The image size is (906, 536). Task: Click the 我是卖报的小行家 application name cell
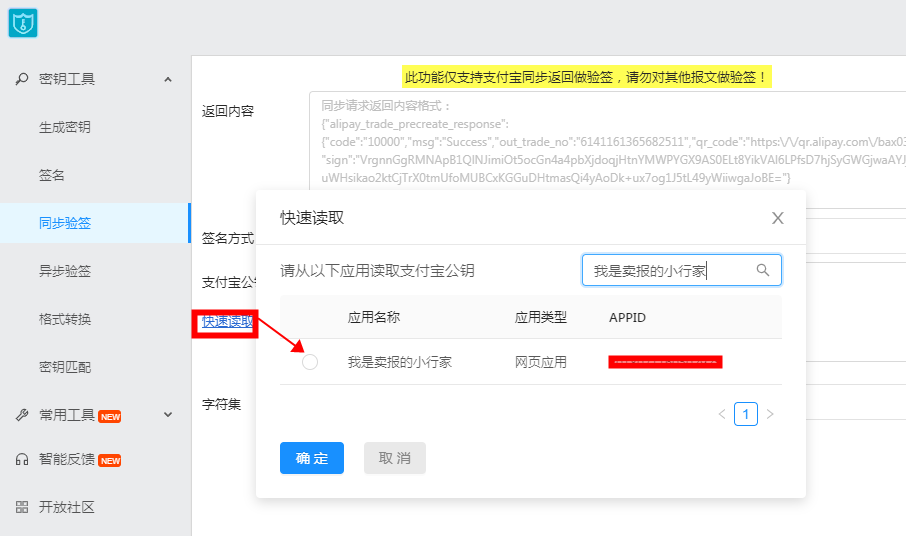pyautogui.click(x=399, y=362)
